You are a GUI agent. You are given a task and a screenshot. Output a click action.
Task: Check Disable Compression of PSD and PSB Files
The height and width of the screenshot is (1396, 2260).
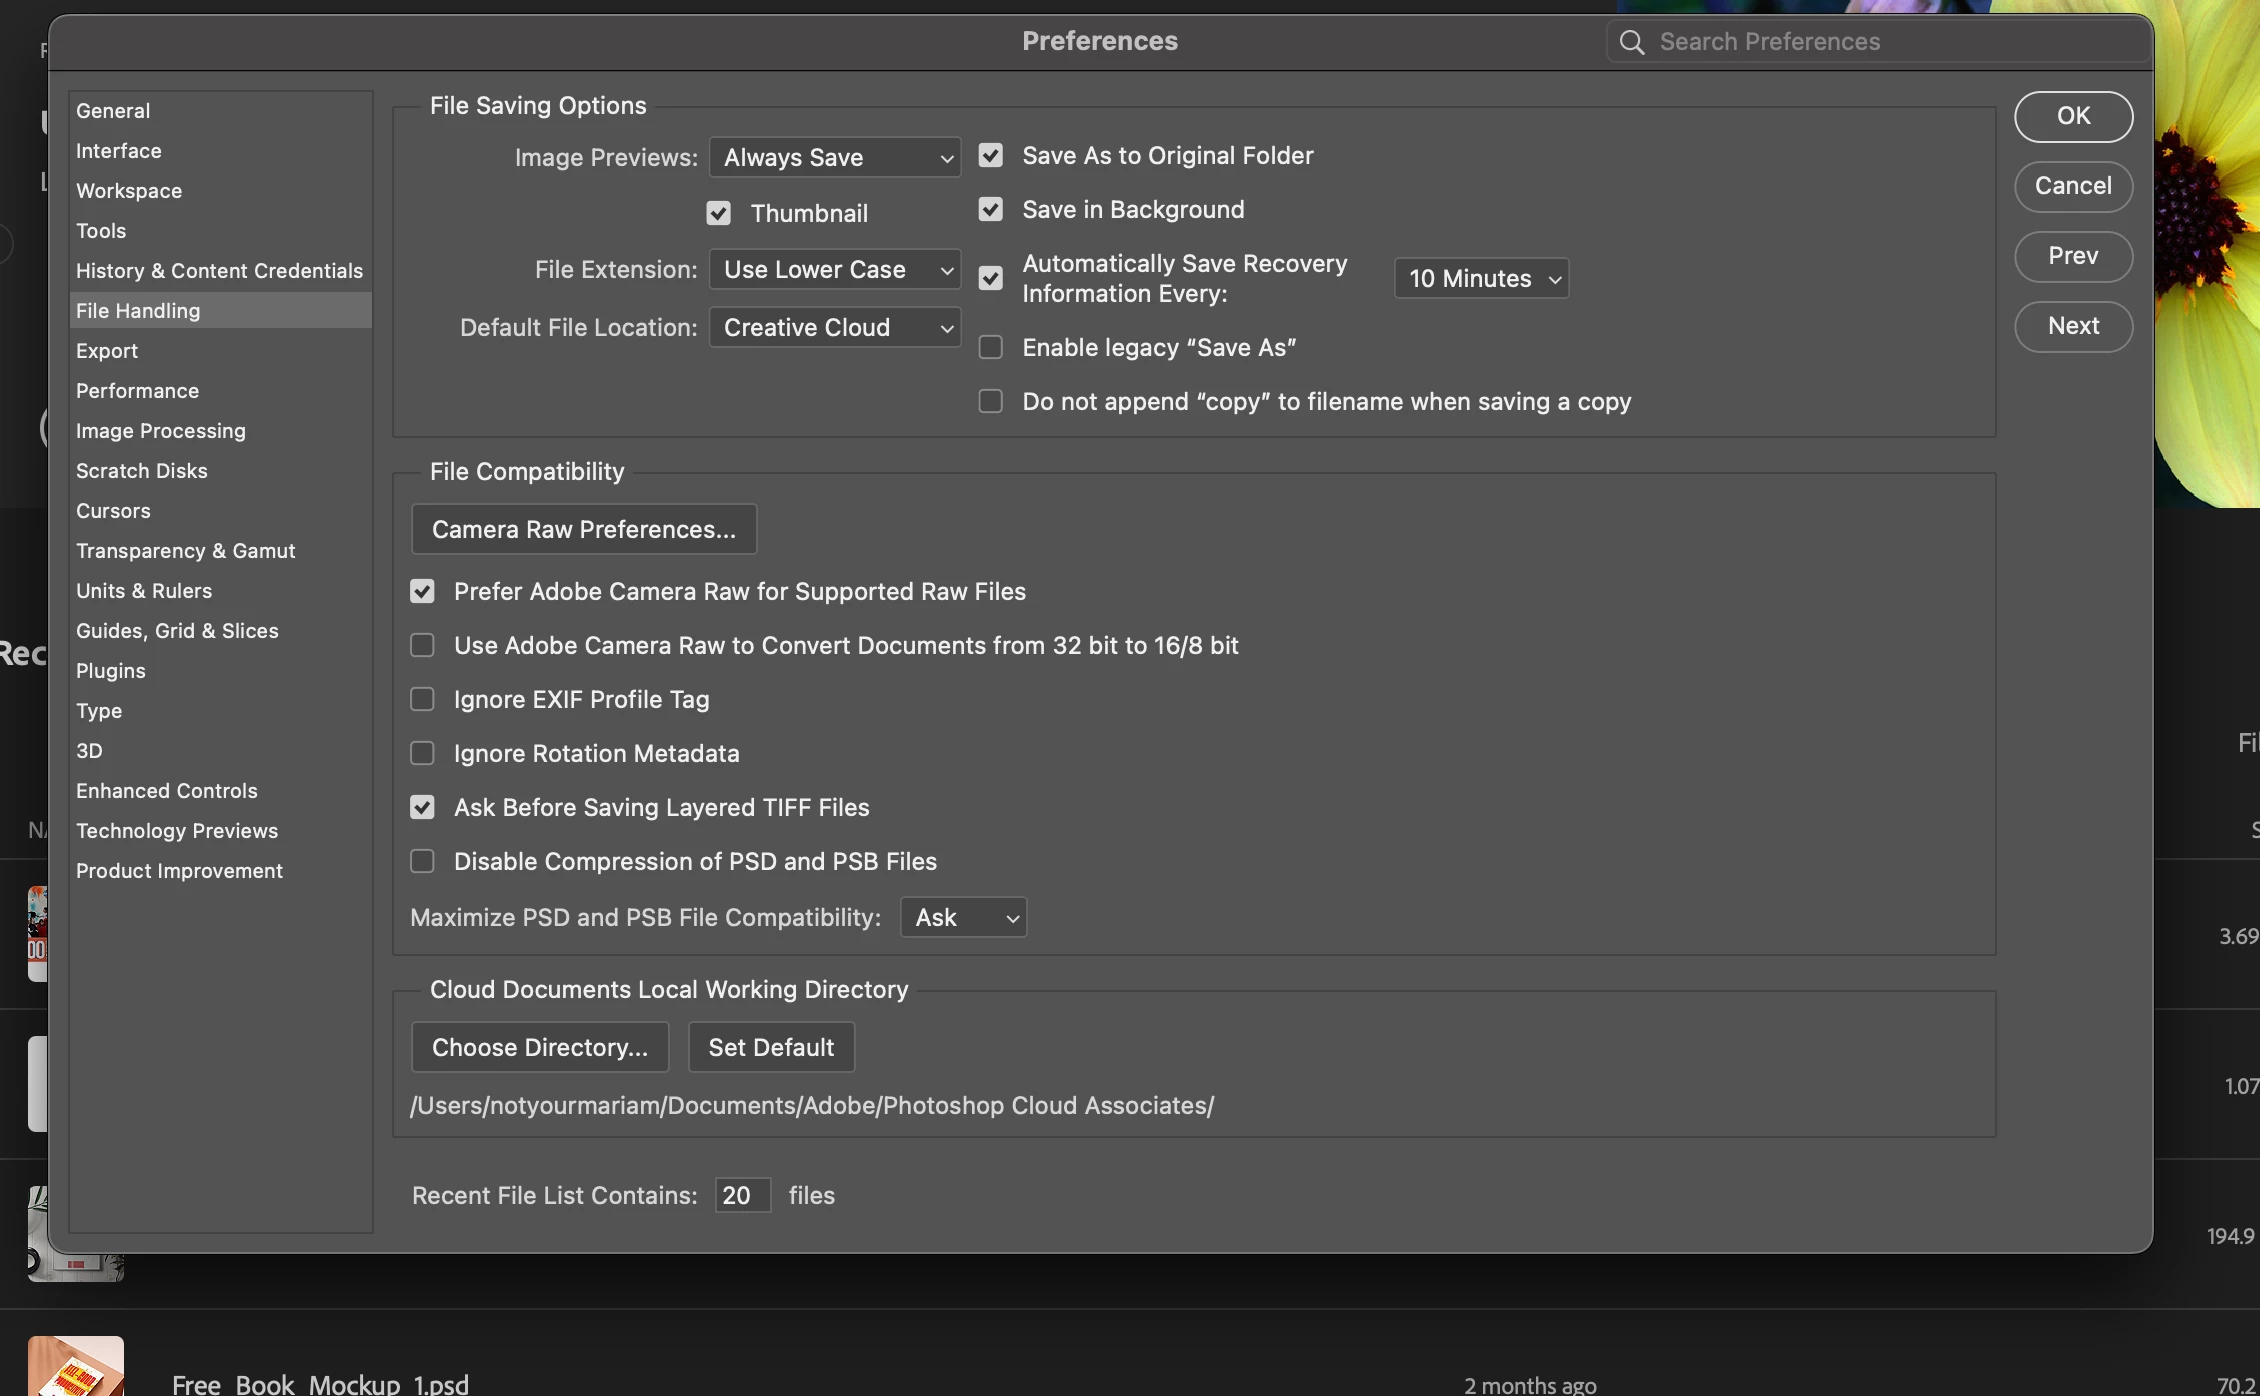click(x=422, y=861)
